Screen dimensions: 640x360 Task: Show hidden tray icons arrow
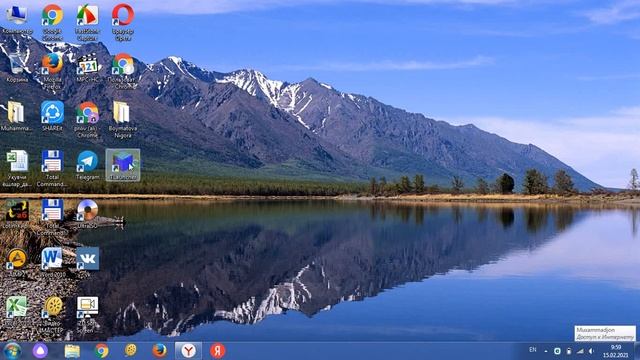pos(546,351)
